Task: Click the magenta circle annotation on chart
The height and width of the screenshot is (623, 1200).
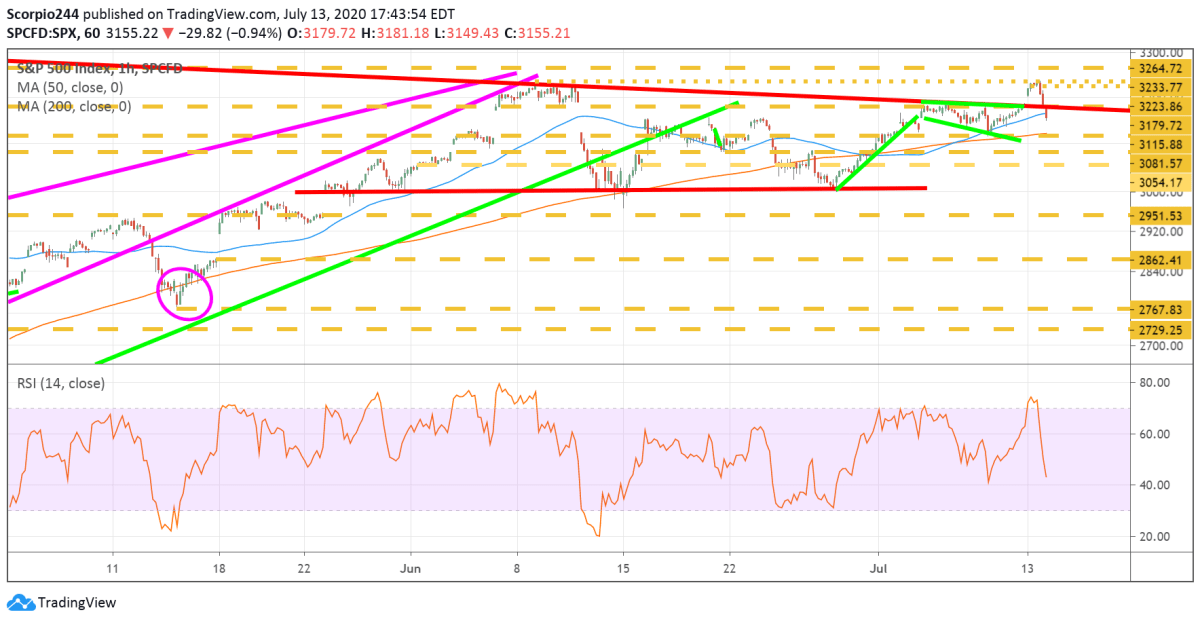Action: (x=185, y=294)
